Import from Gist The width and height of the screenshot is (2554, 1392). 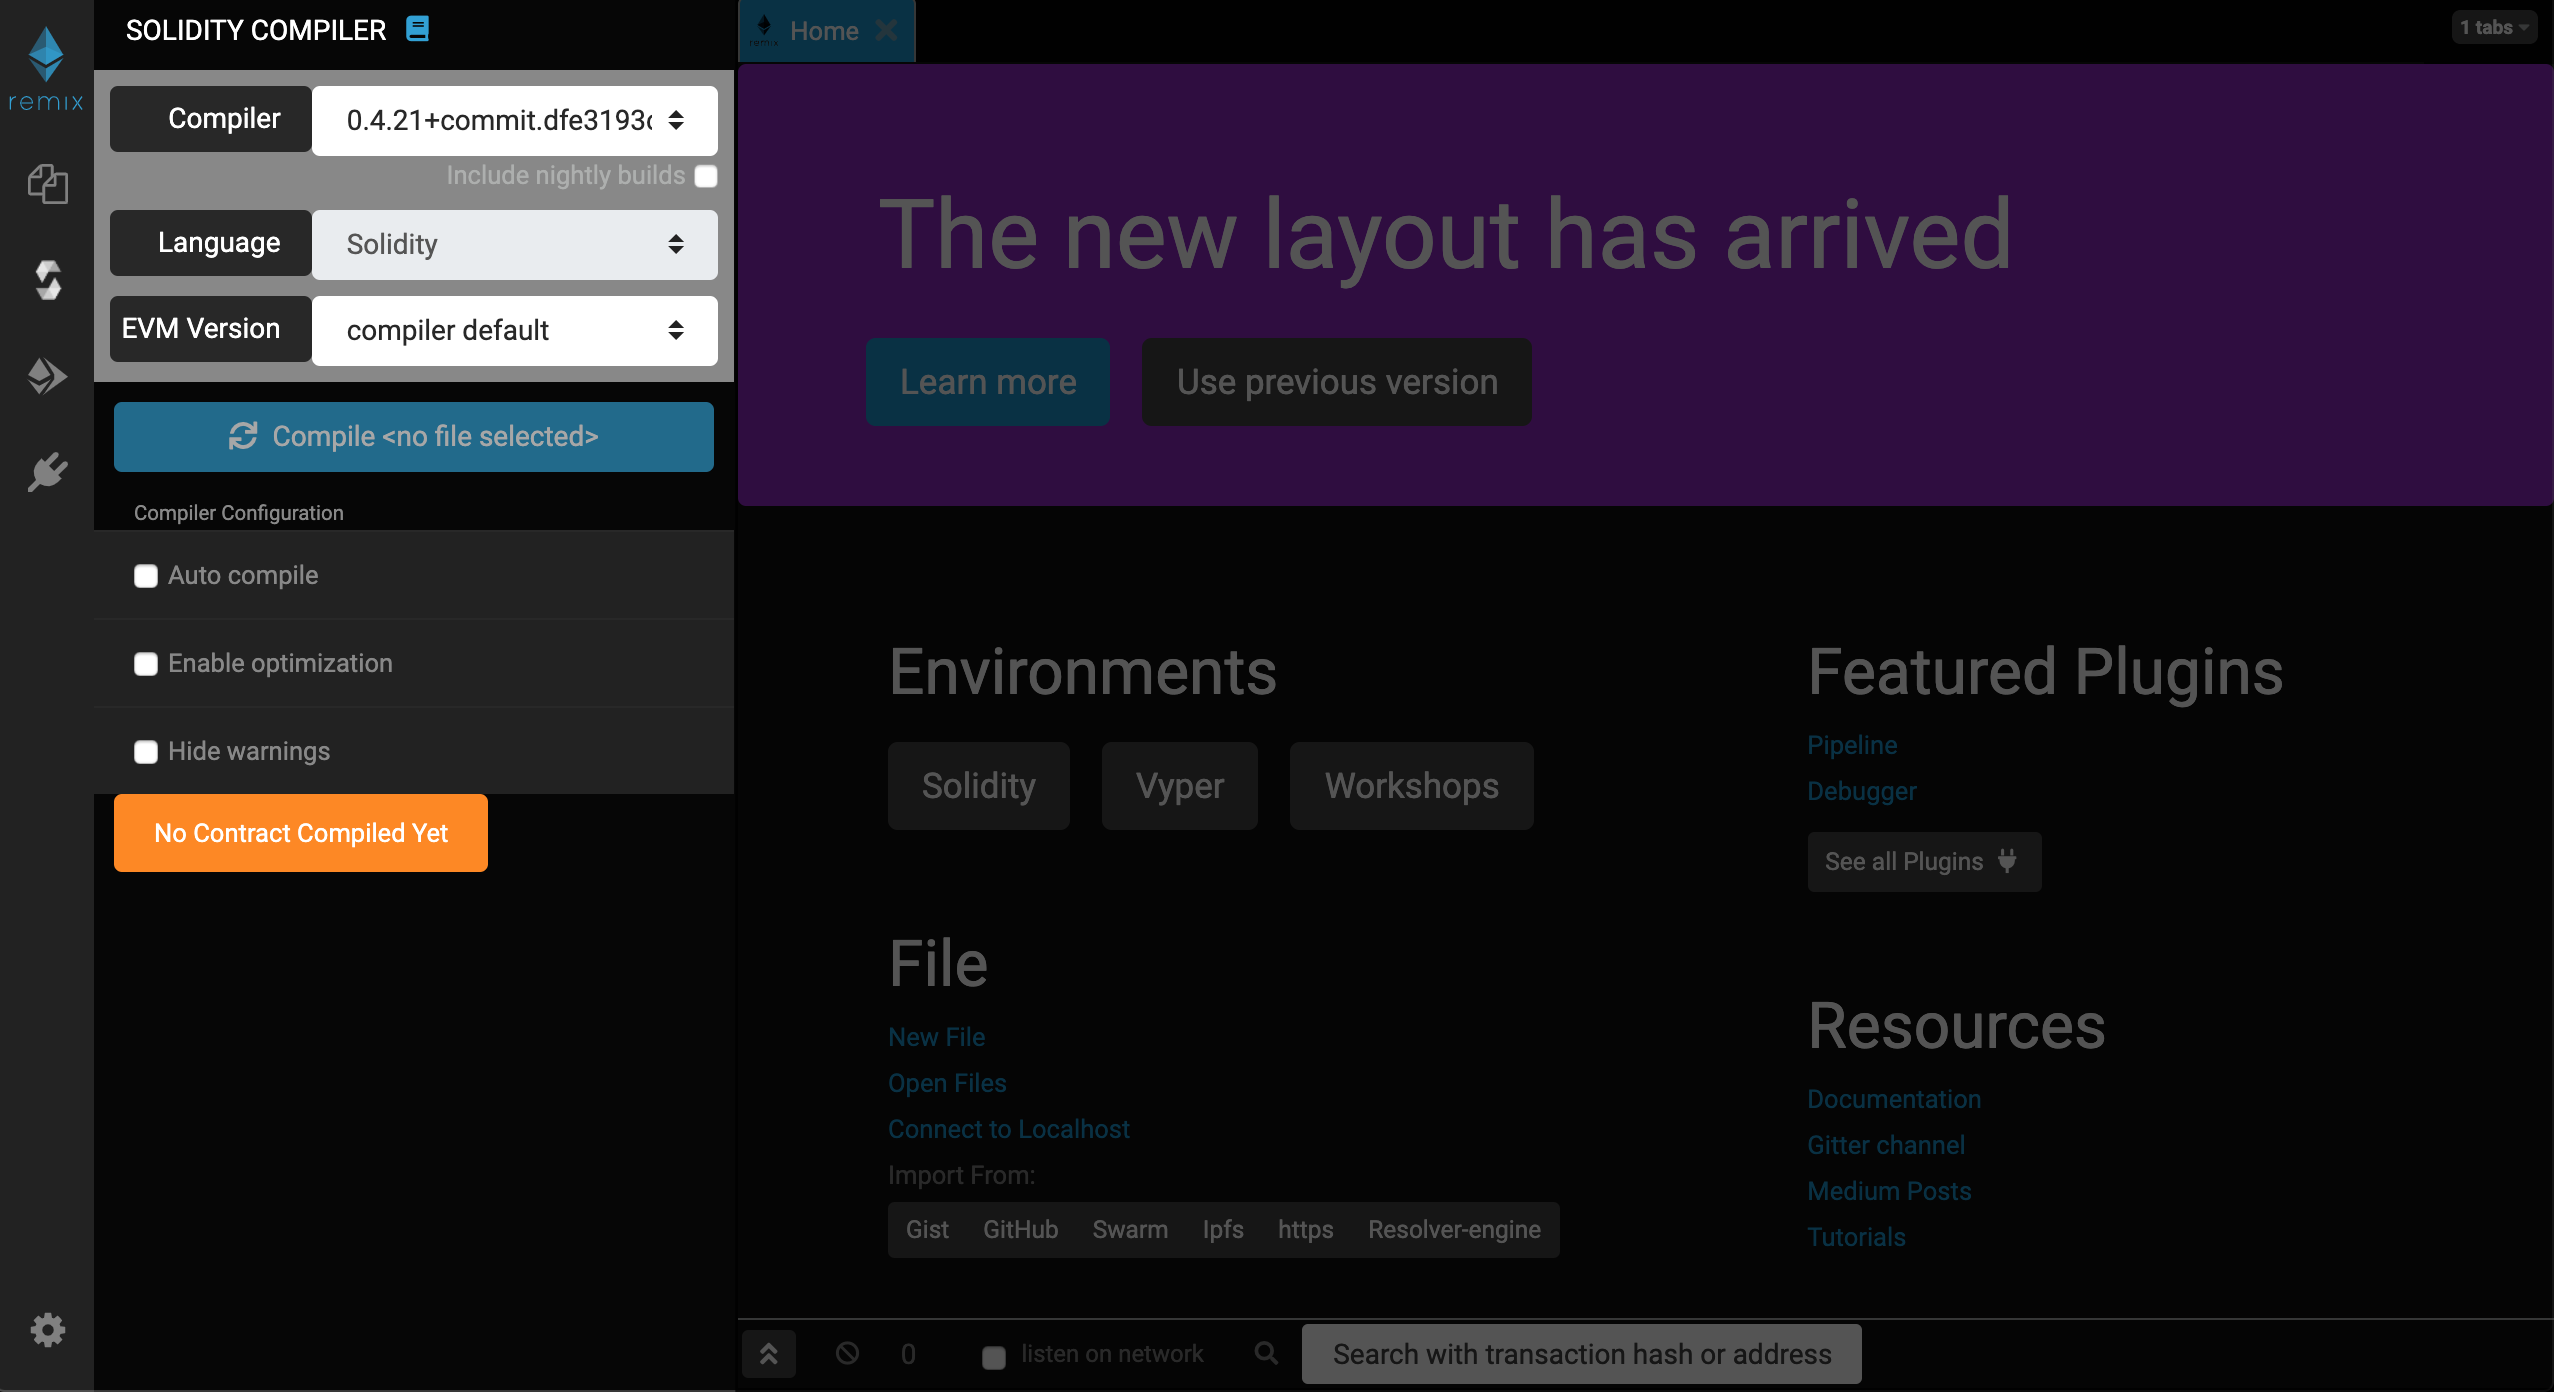point(927,1230)
